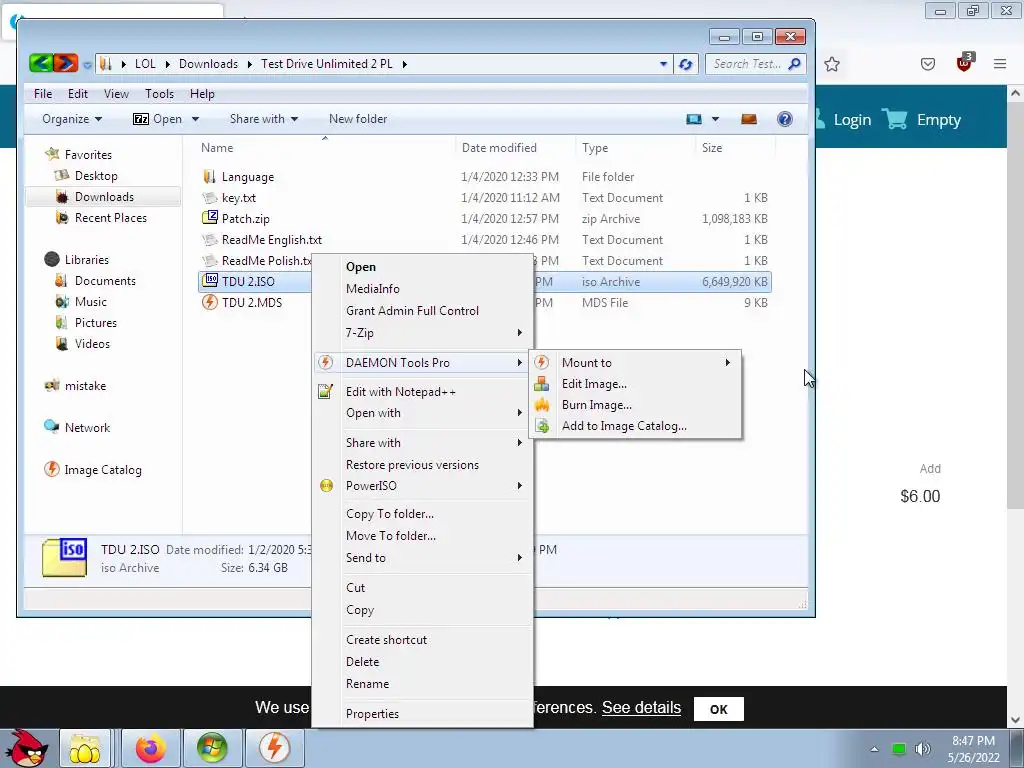
Task: Expand the Mount to submenu arrow
Action: pos(728,362)
